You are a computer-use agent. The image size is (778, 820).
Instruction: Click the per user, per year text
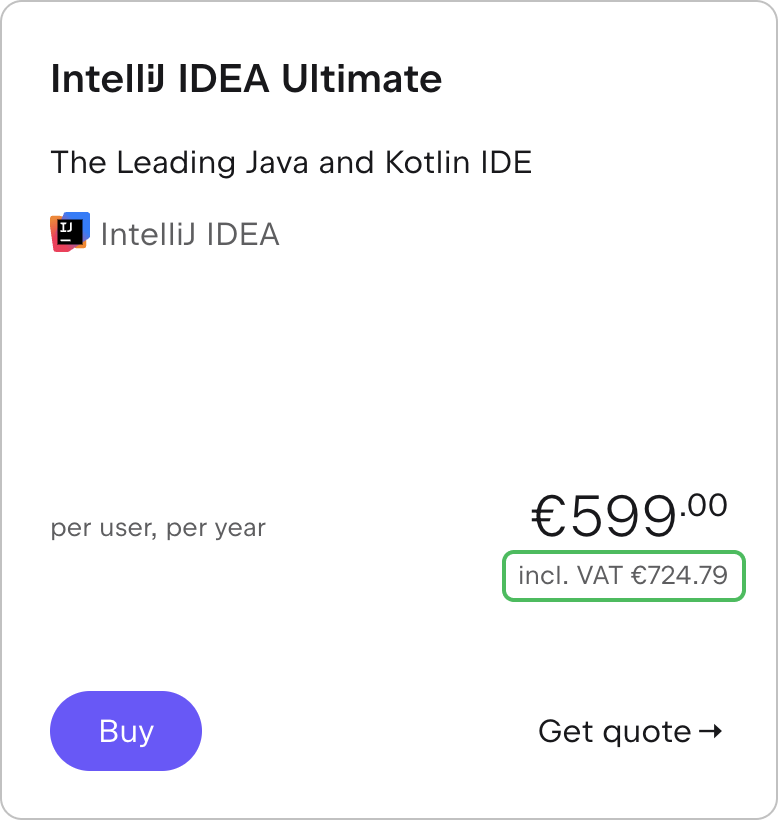(158, 528)
